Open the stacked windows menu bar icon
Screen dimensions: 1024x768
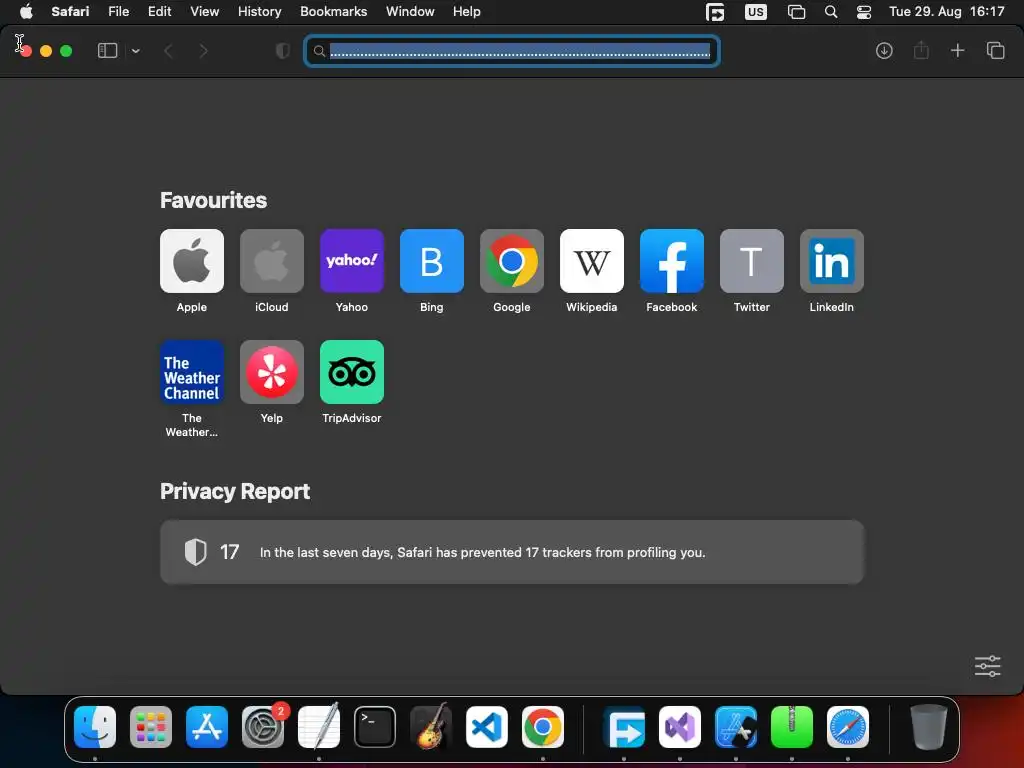click(796, 12)
